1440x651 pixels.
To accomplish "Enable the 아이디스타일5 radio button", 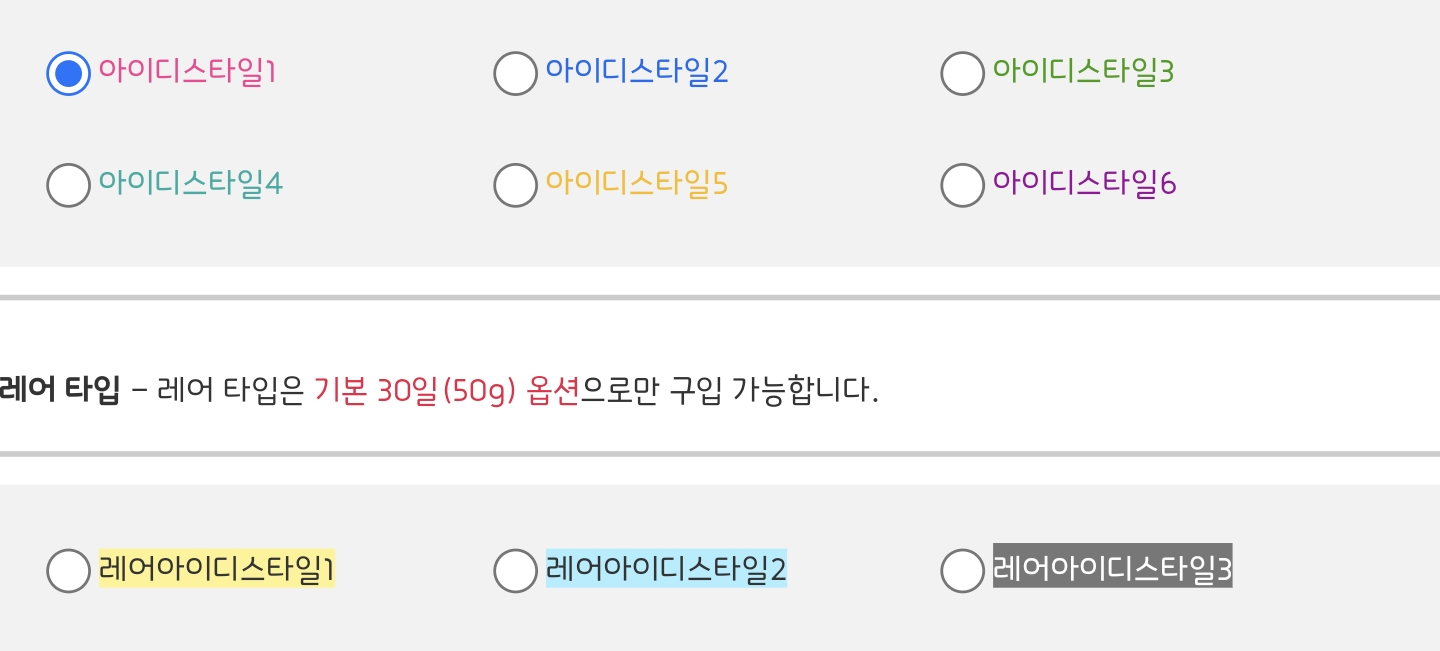I will pyautogui.click(x=515, y=185).
